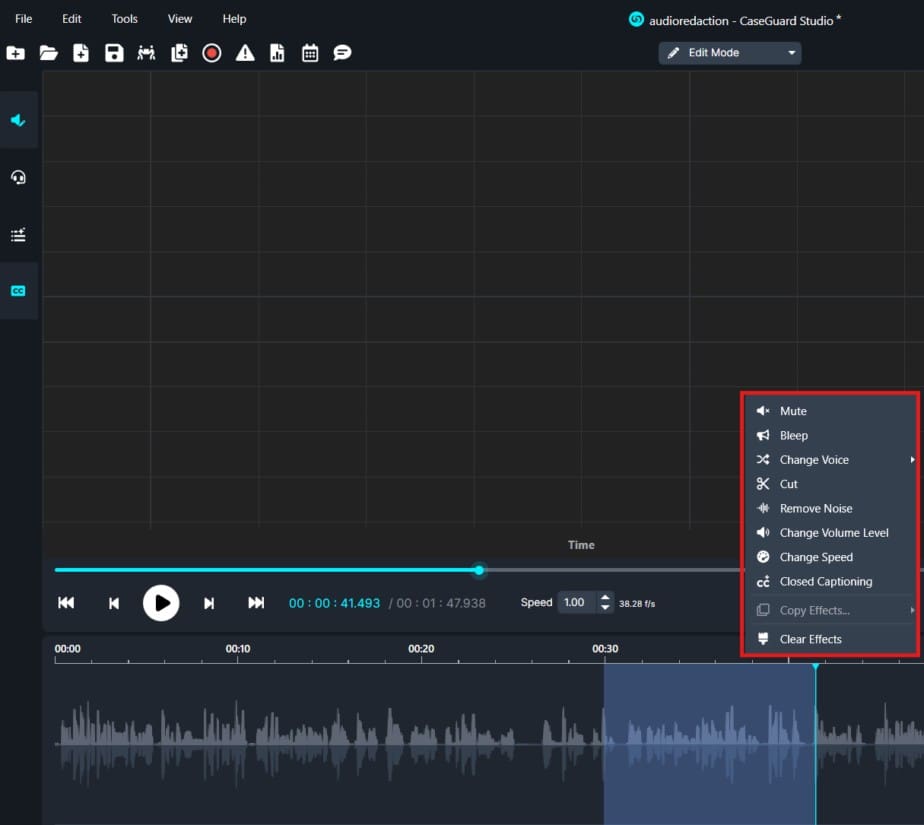The width and height of the screenshot is (924, 825).
Task: Toggle the audio speaker sidebar panel
Action: coord(18,120)
